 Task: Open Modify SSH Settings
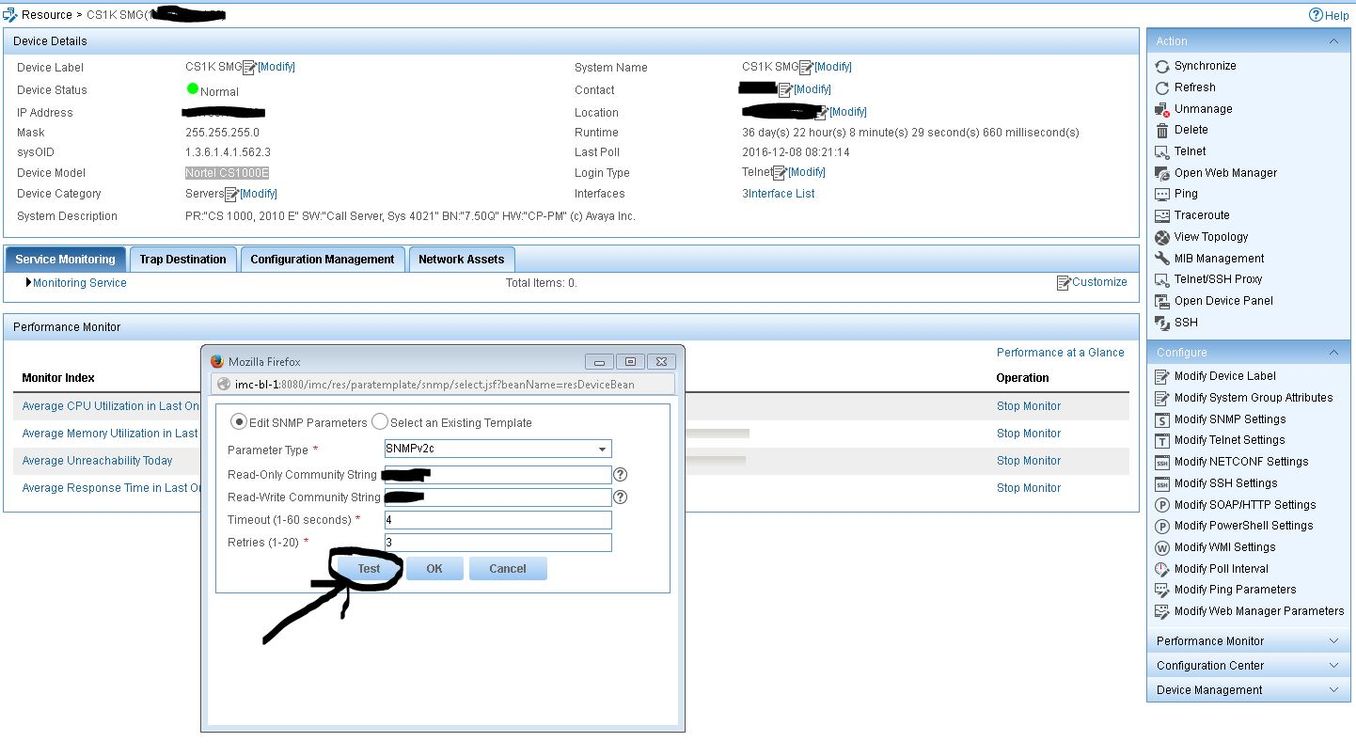coord(1226,483)
